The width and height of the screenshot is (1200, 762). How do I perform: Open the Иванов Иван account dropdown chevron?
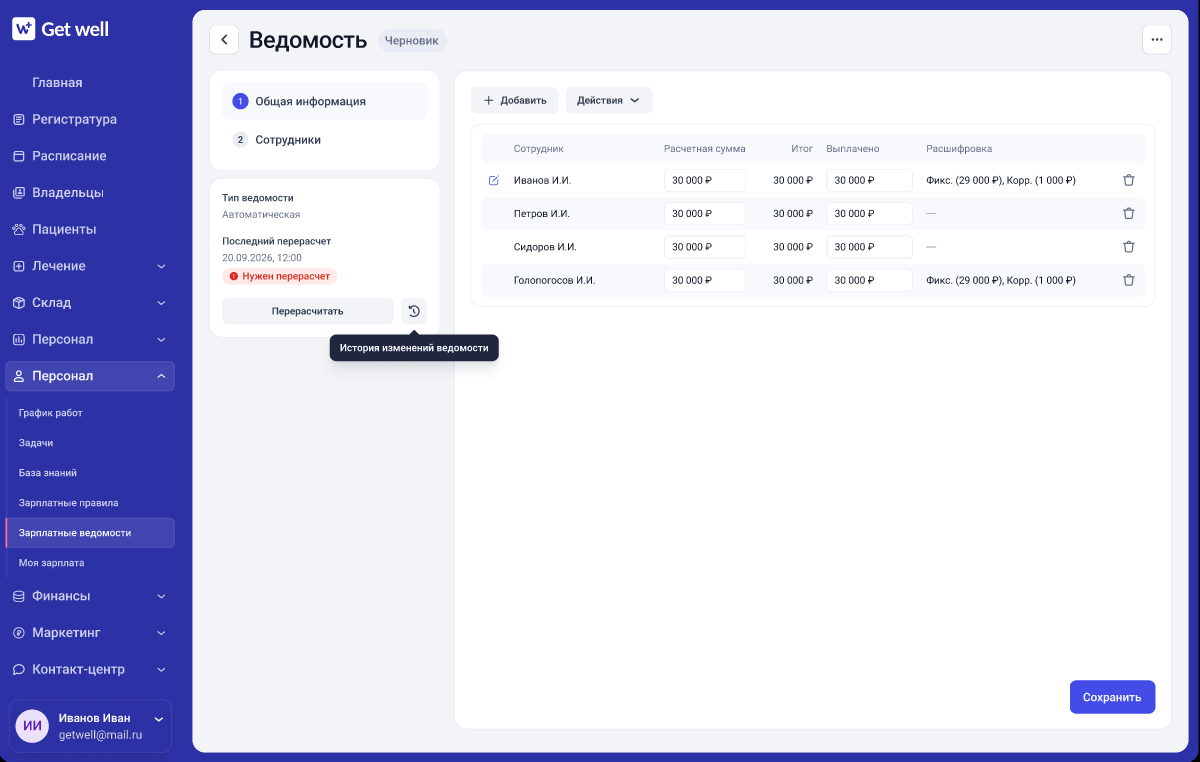point(159,719)
